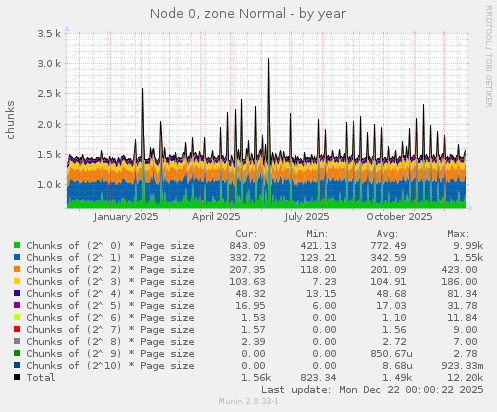Click the 'July 2025' axis label

(x=307, y=217)
